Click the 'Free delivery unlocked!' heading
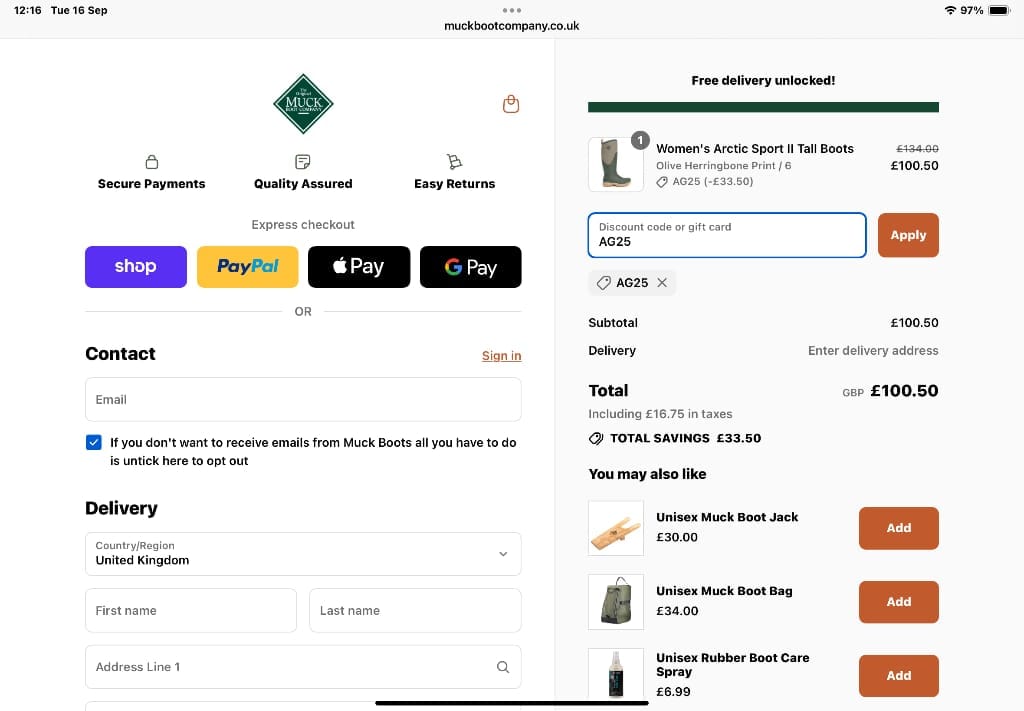The height and width of the screenshot is (711, 1024). click(763, 80)
